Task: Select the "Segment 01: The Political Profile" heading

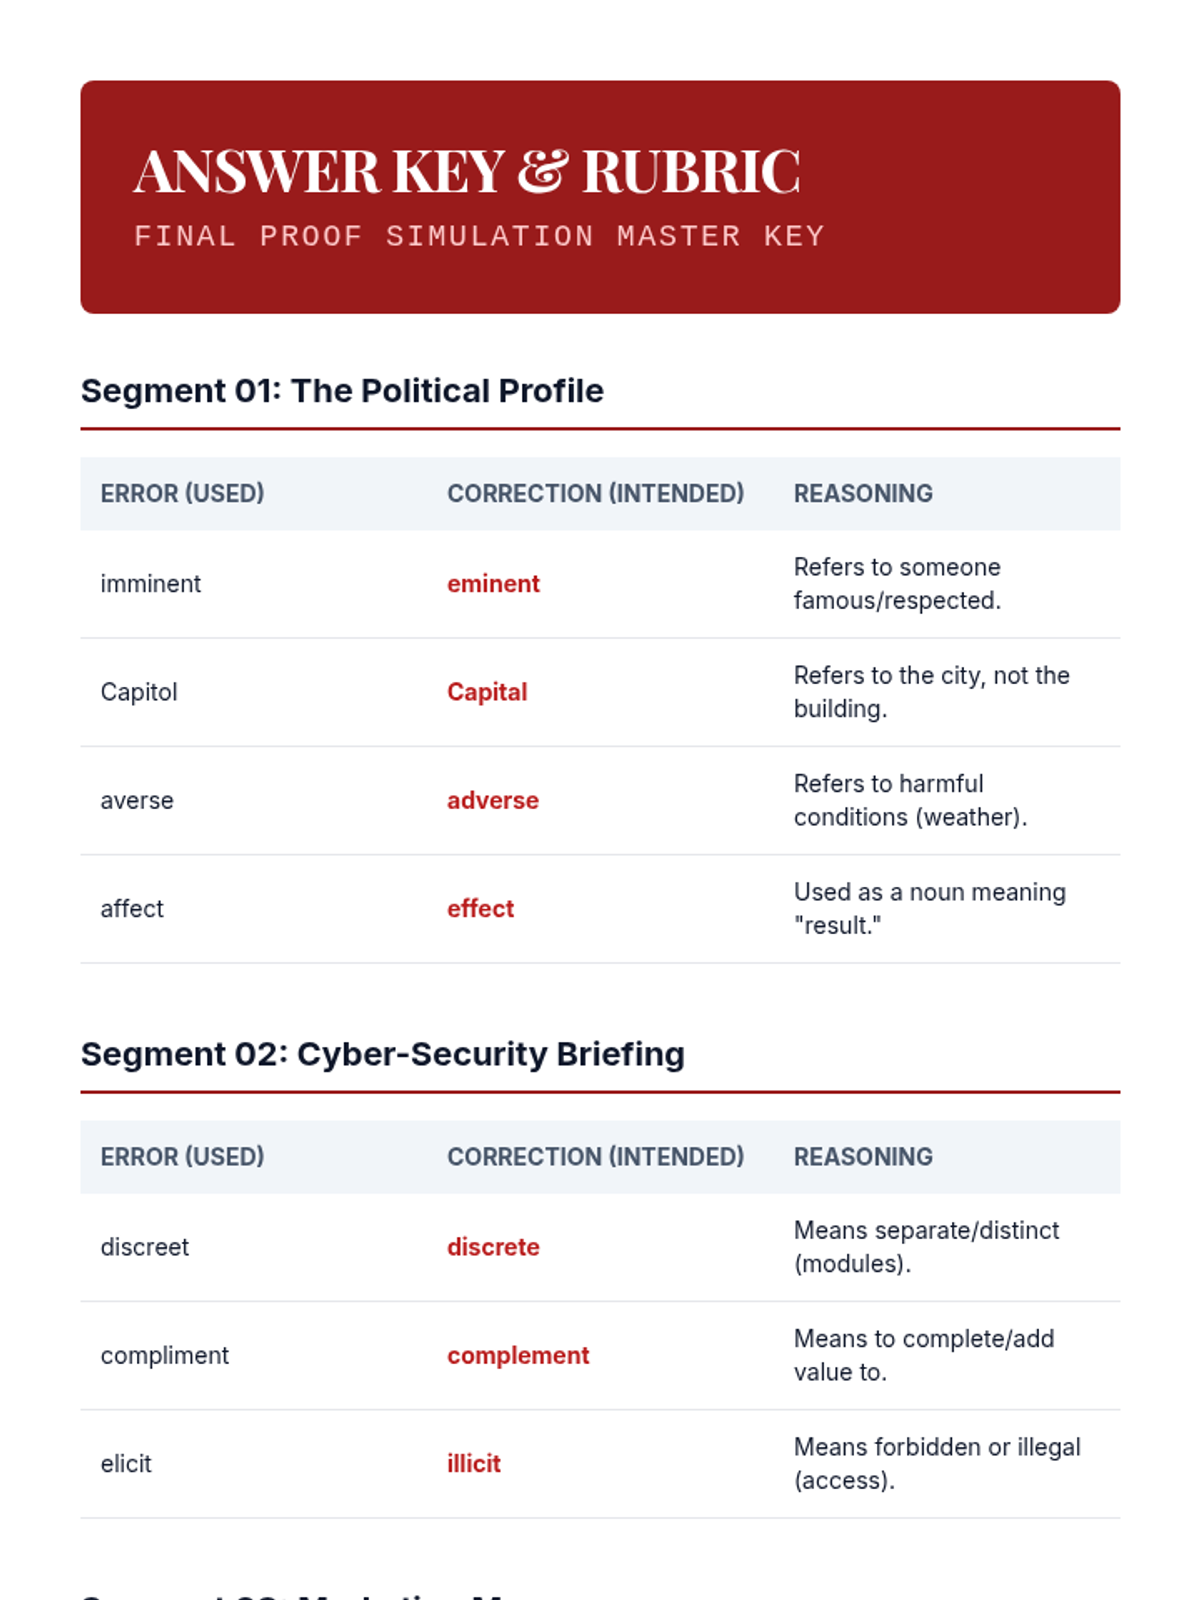Action: 342,391
